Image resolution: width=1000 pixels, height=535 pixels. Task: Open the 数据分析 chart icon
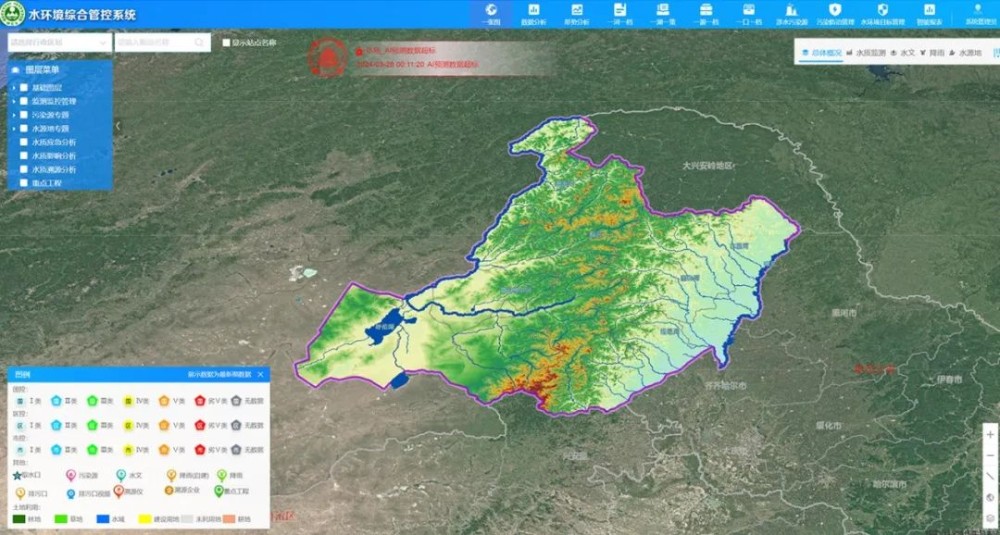(x=534, y=10)
